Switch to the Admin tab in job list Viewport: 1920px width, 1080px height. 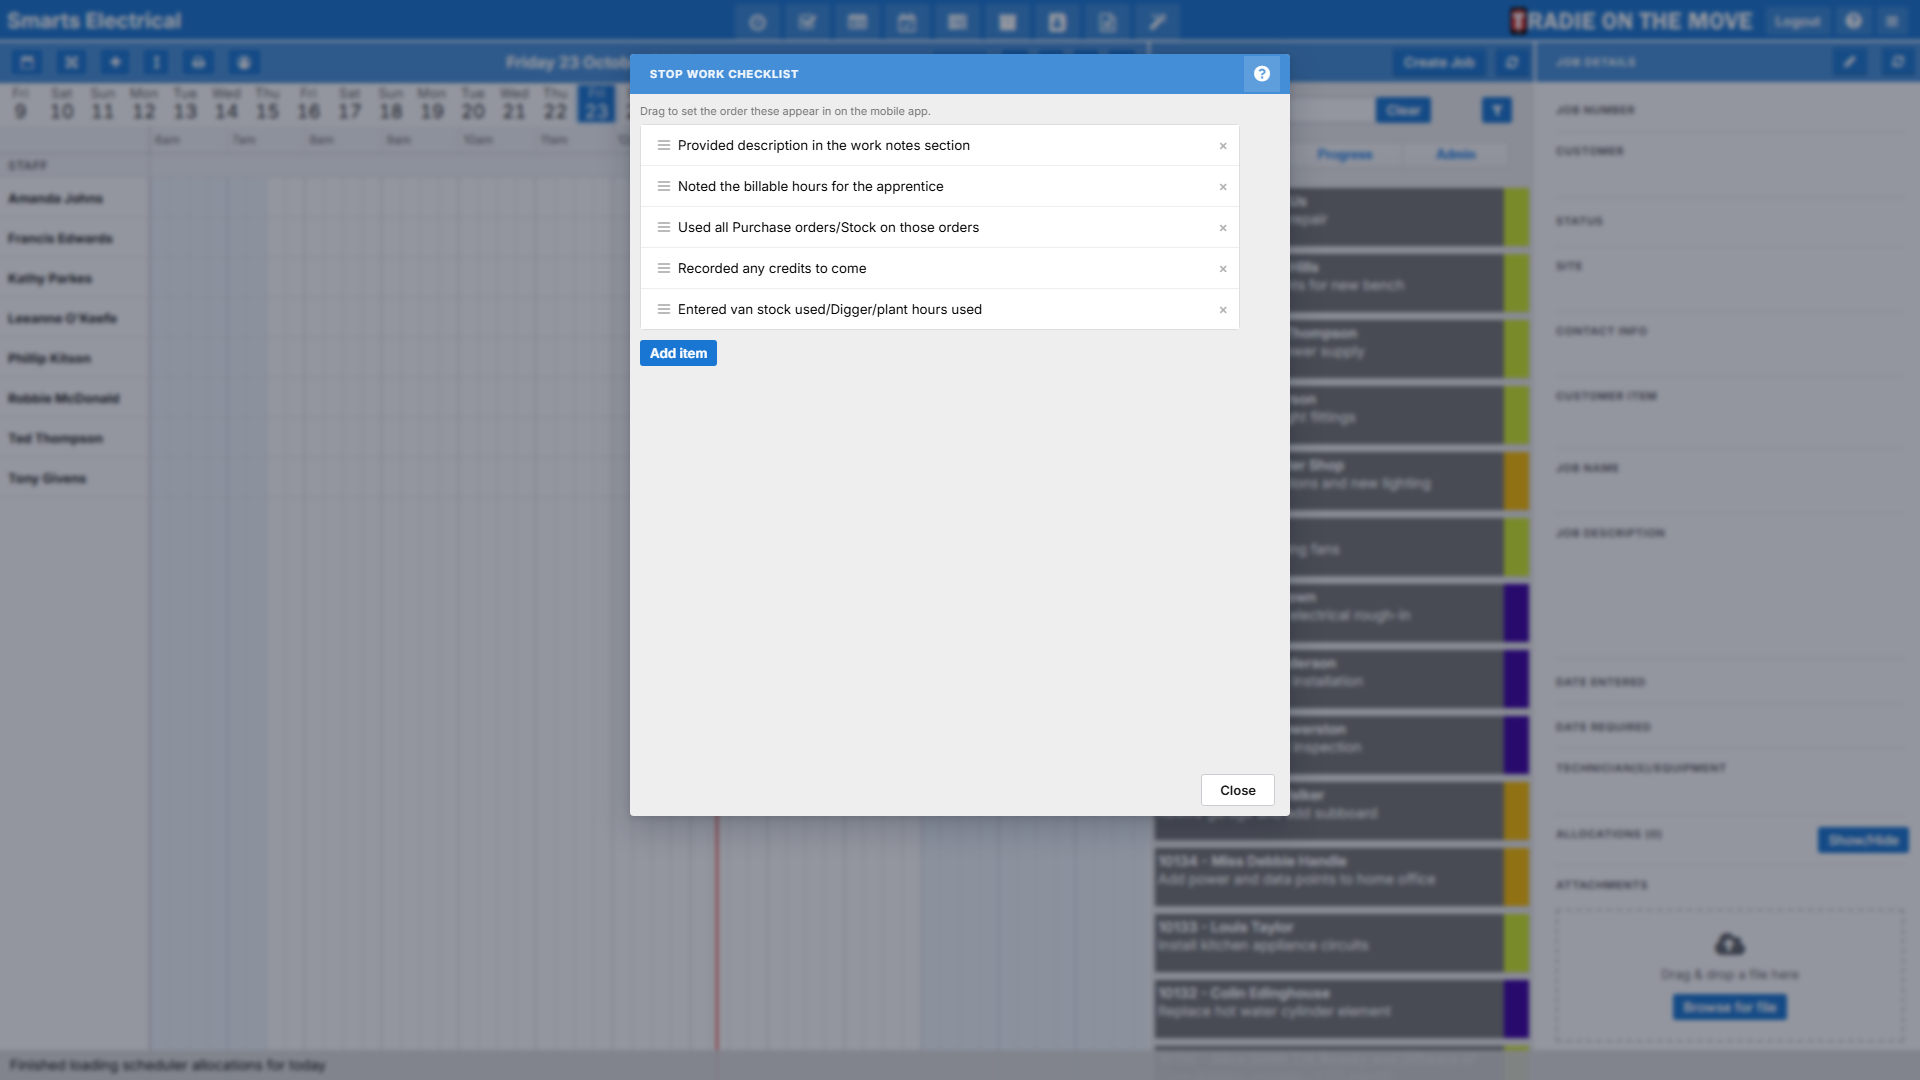1456,154
